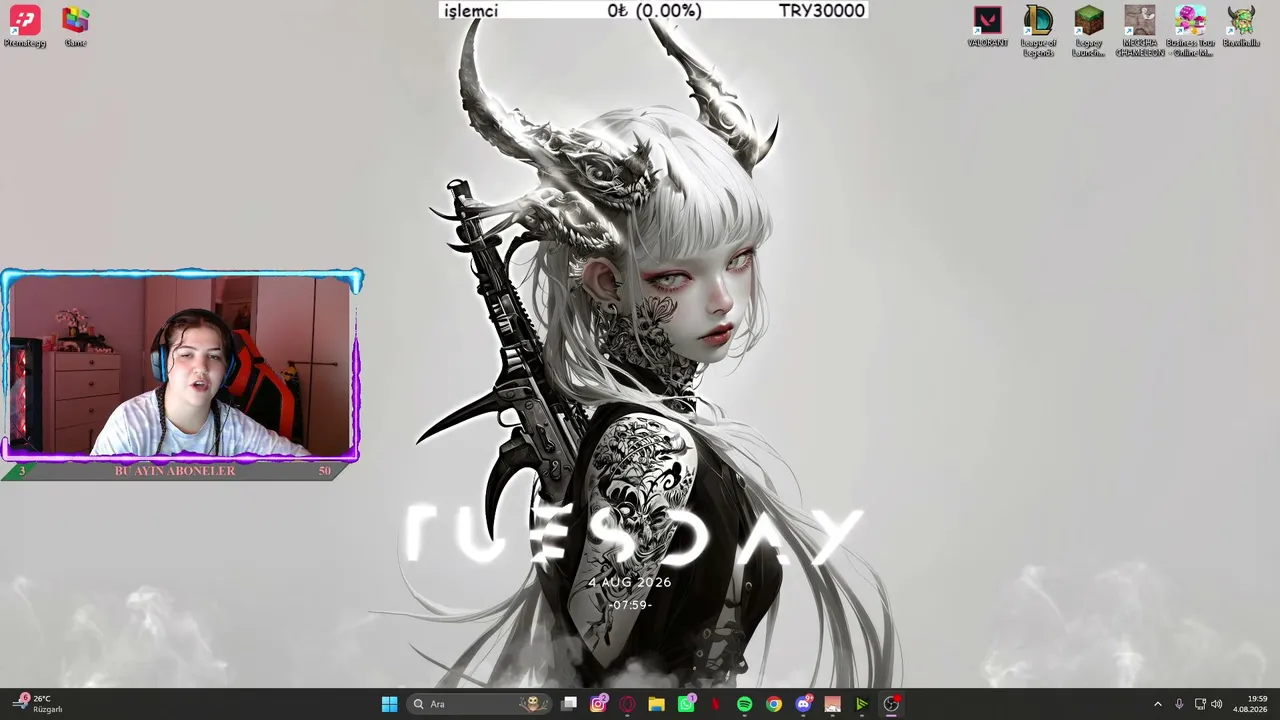The height and width of the screenshot is (720, 1280).
Task: Open Spotify from the taskbar
Action: point(744,704)
